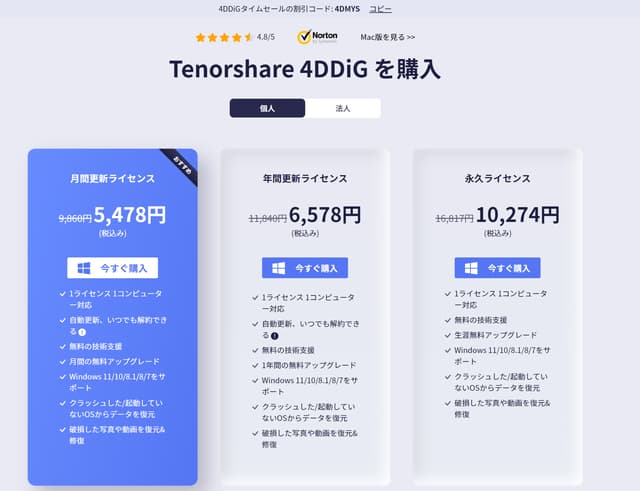Click 無料の技術支援 in monthly plan
Screen dimensions: 640x491
pos(96,347)
